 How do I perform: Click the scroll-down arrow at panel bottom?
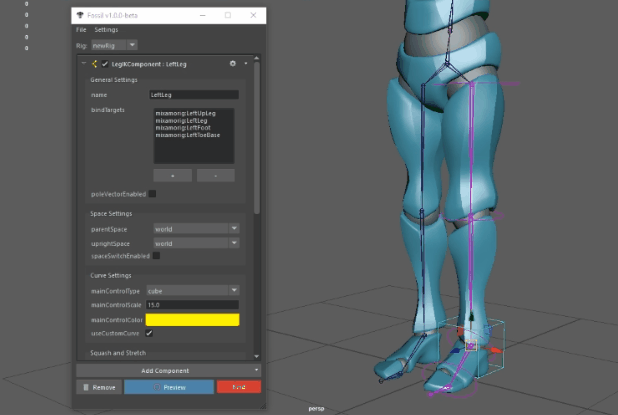[256, 355]
